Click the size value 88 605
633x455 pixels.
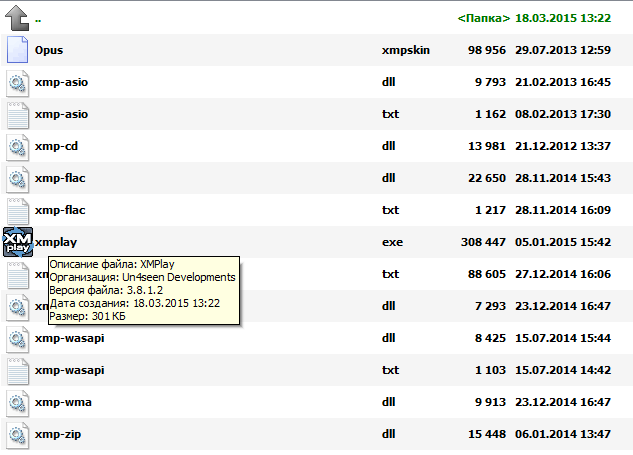(487, 274)
